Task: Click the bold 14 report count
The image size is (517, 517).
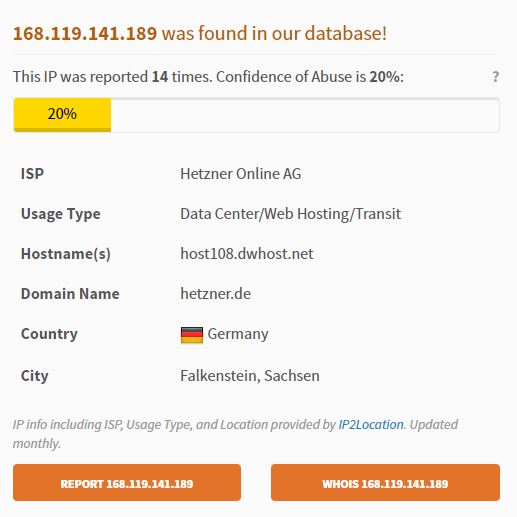Action: [x=160, y=77]
